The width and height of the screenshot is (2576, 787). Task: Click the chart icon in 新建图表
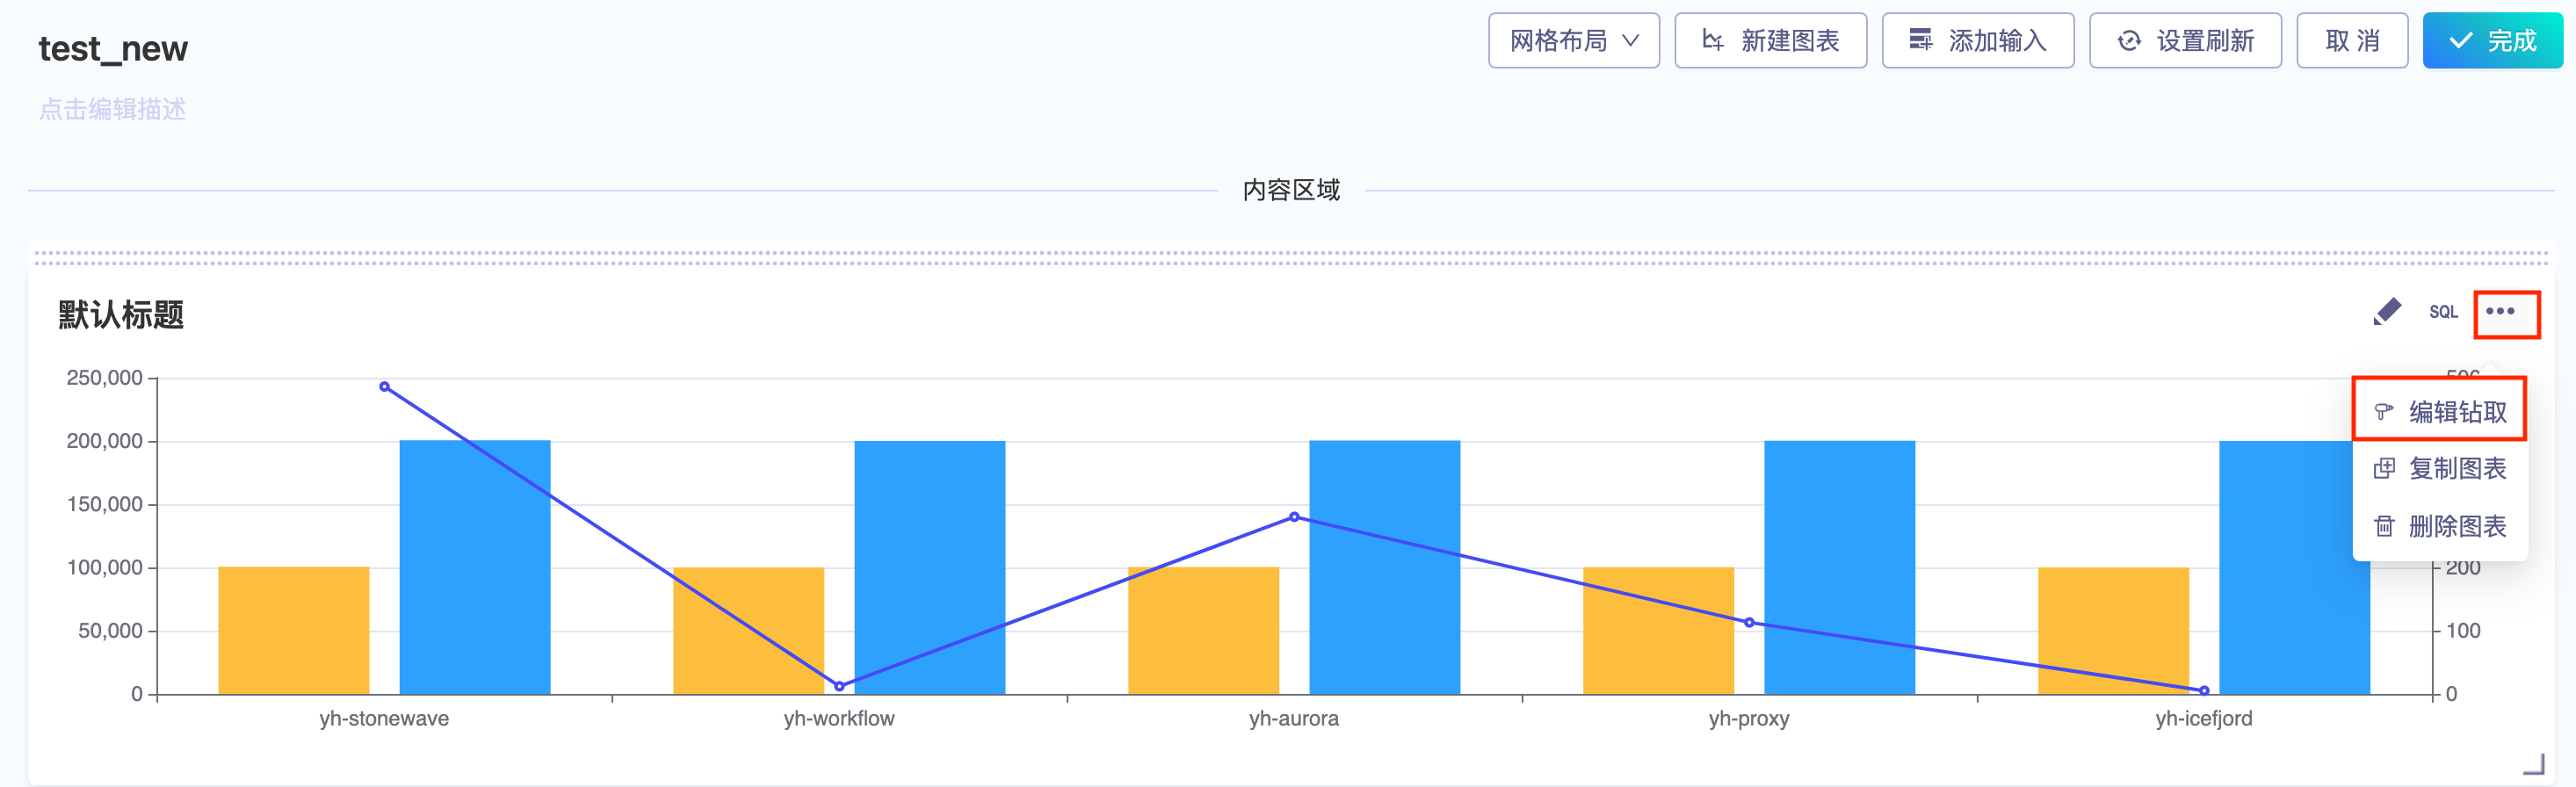pos(1713,41)
